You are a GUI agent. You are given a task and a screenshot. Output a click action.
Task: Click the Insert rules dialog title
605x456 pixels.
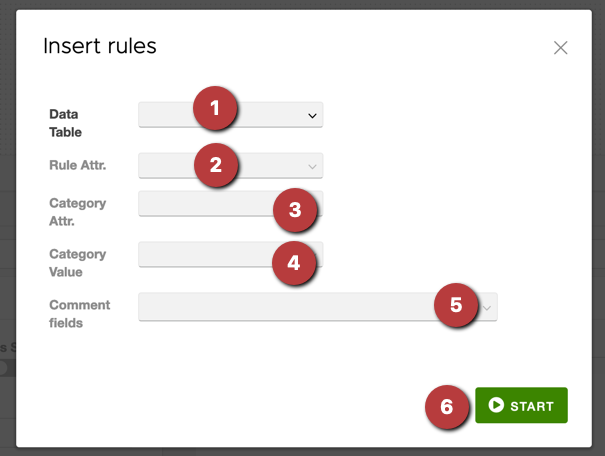(99, 46)
